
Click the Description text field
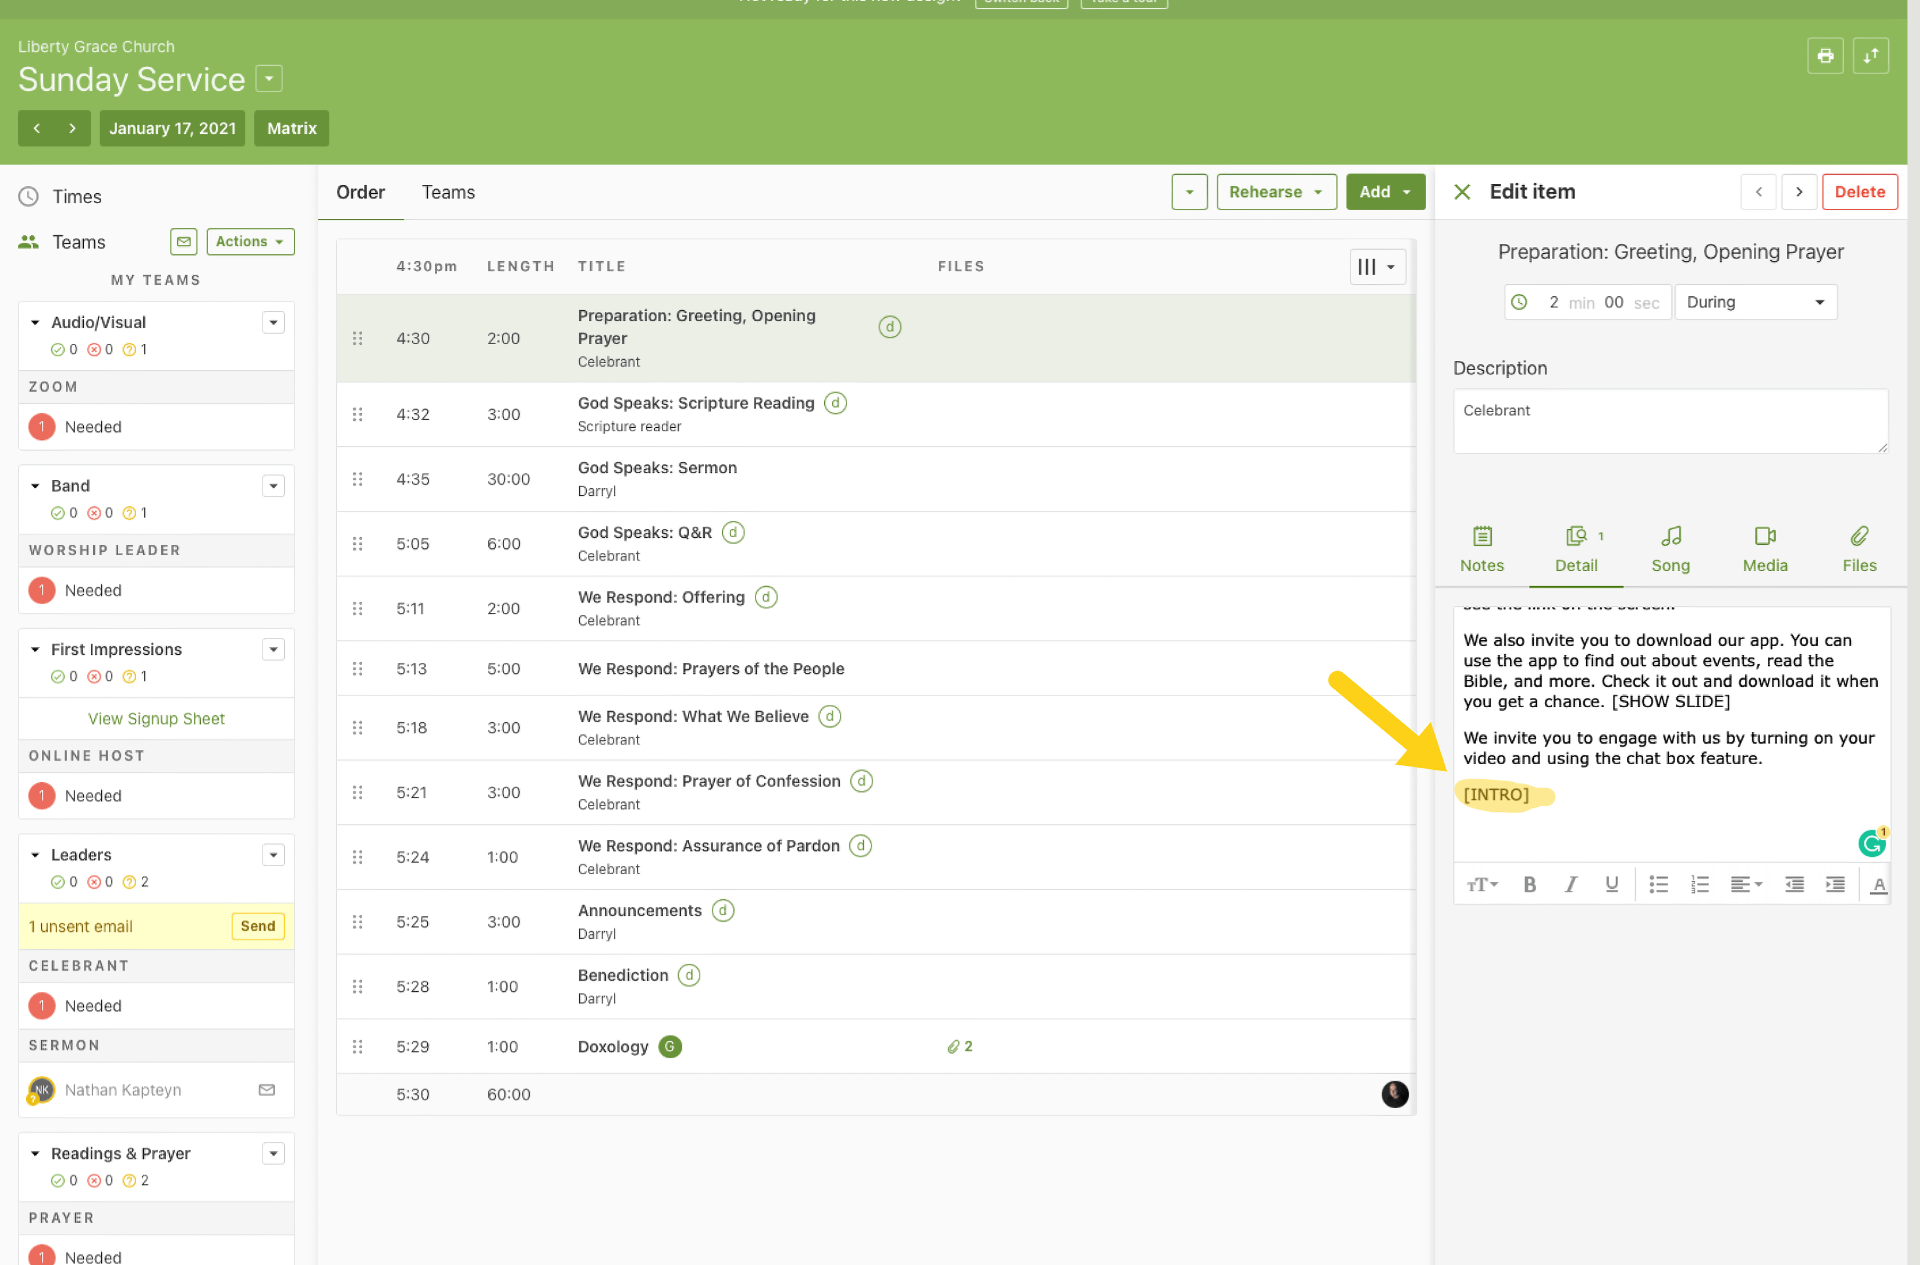[1669, 421]
